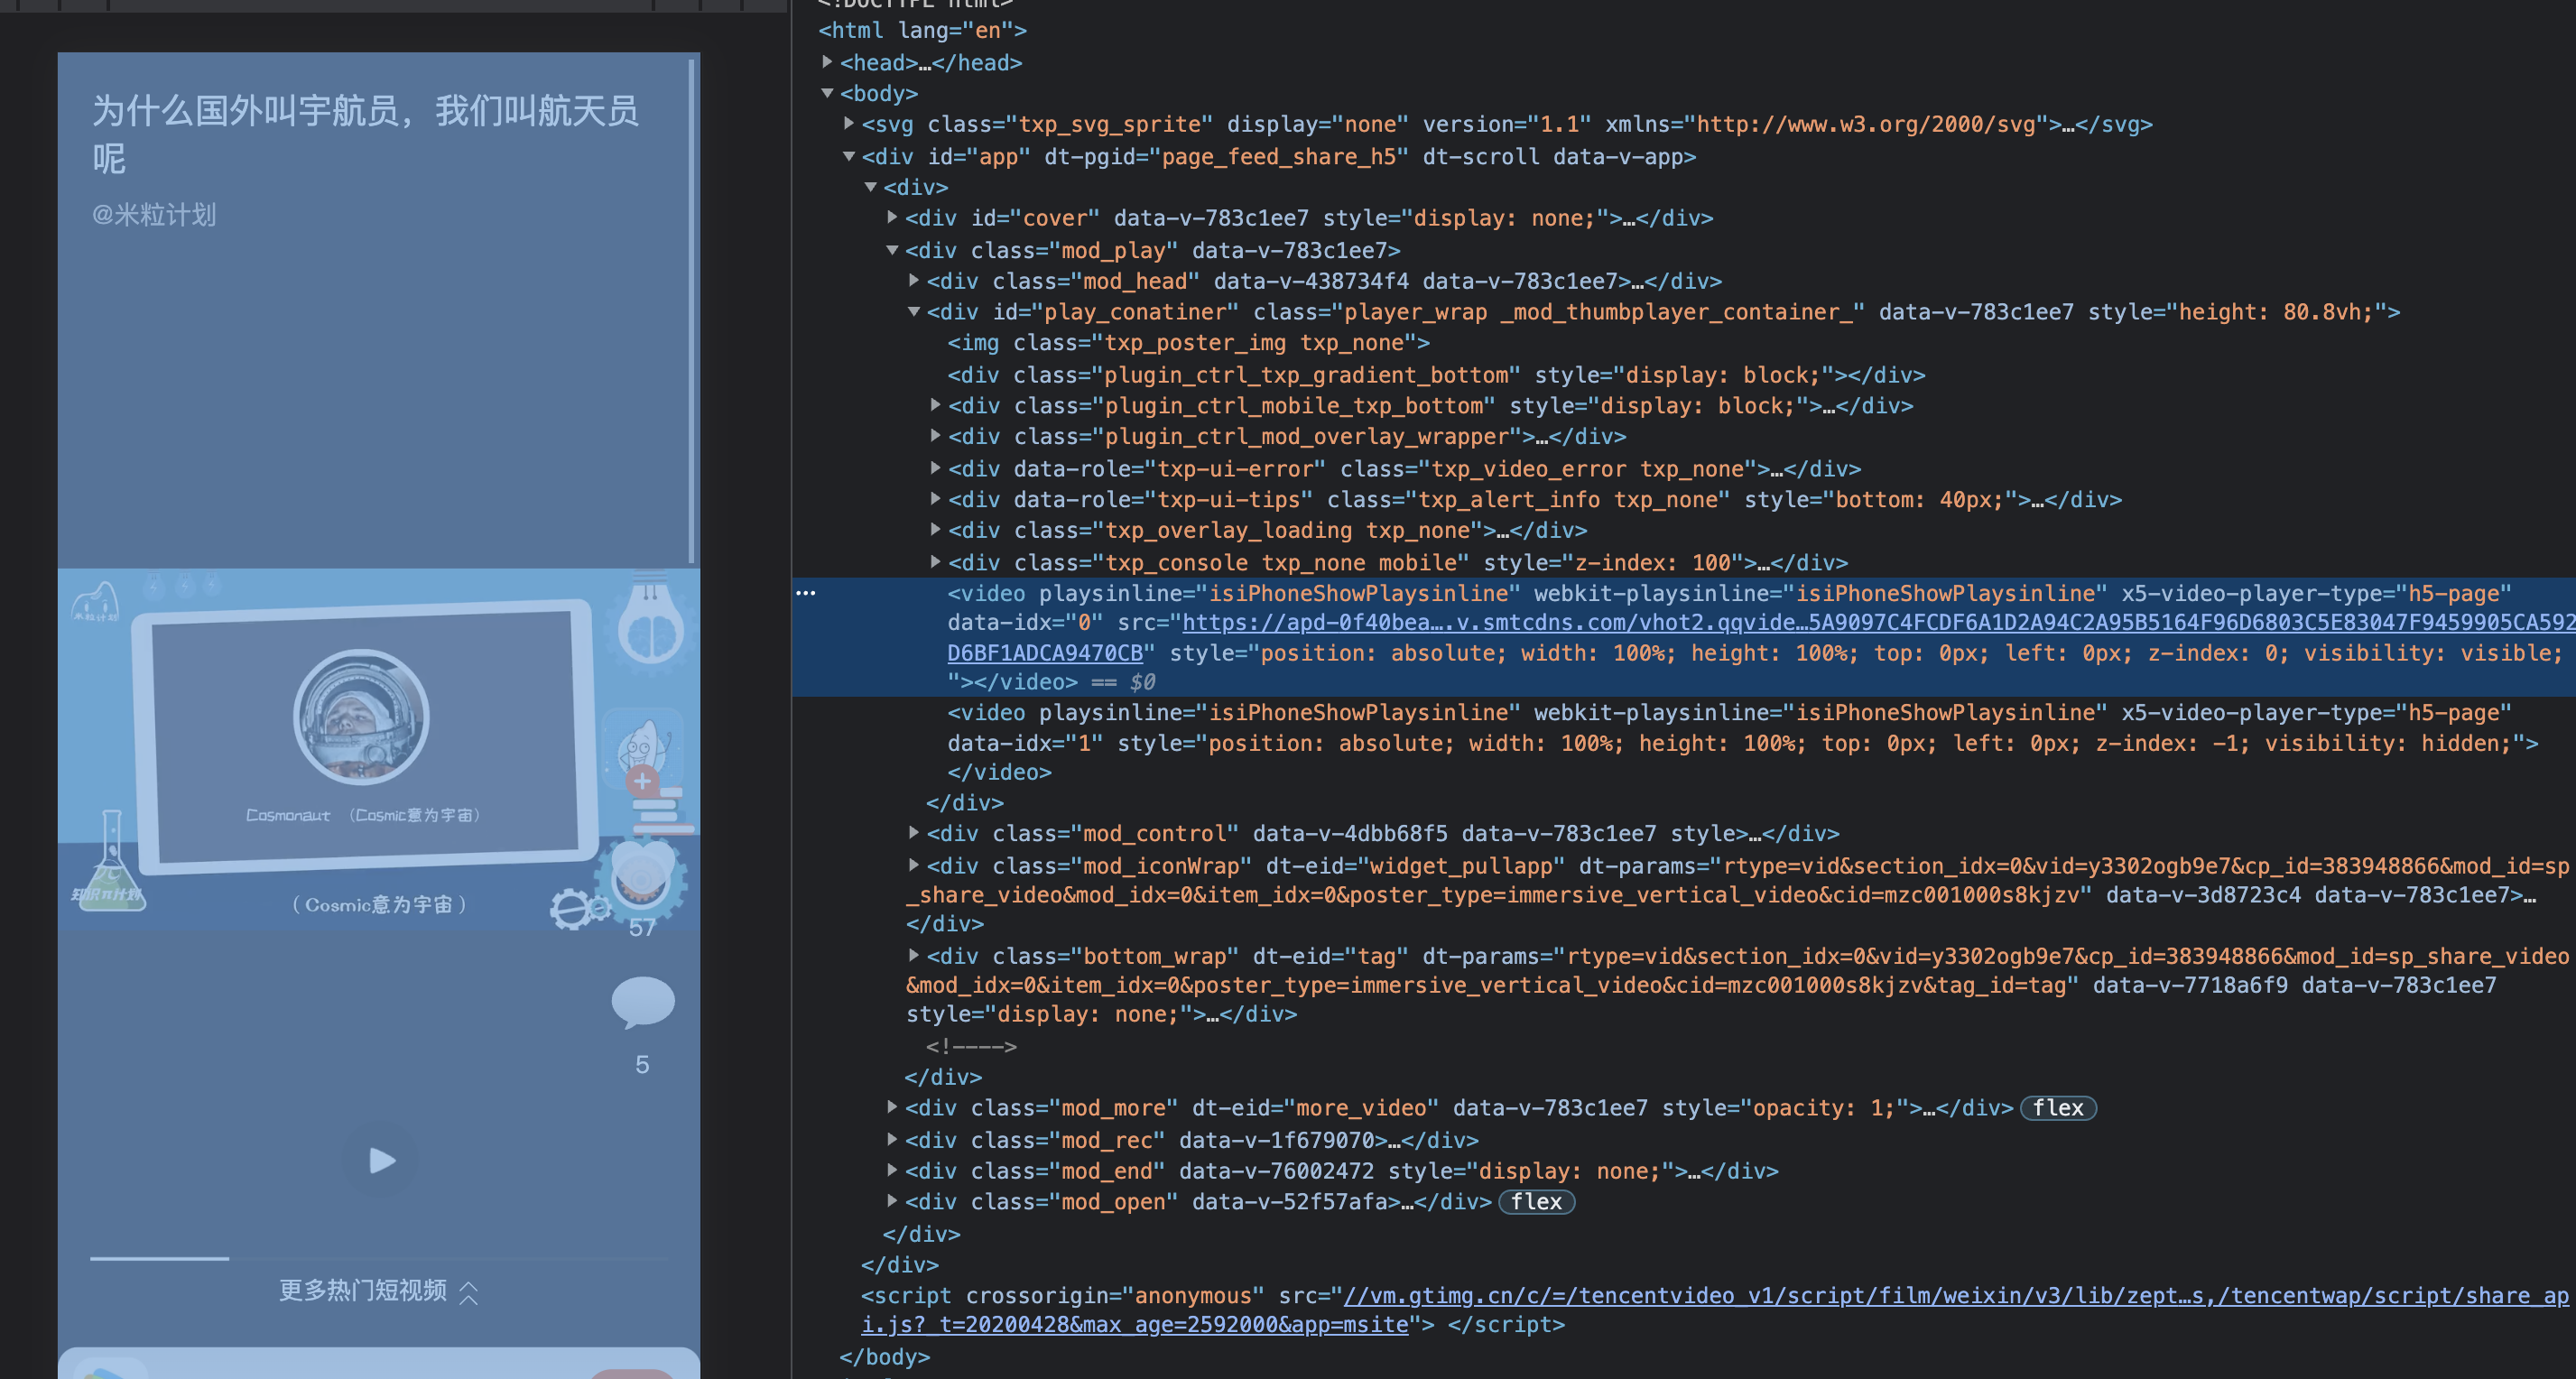Select the html lang="en" row
The height and width of the screenshot is (1379, 2576).
(x=922, y=31)
